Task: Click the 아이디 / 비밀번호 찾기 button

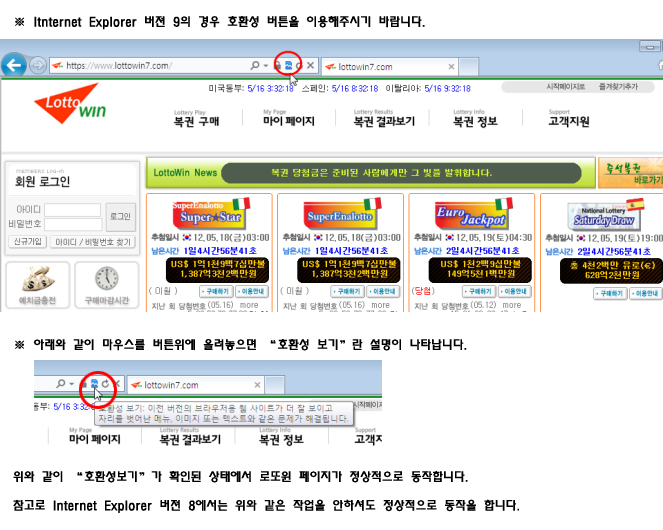Action: click(x=93, y=242)
